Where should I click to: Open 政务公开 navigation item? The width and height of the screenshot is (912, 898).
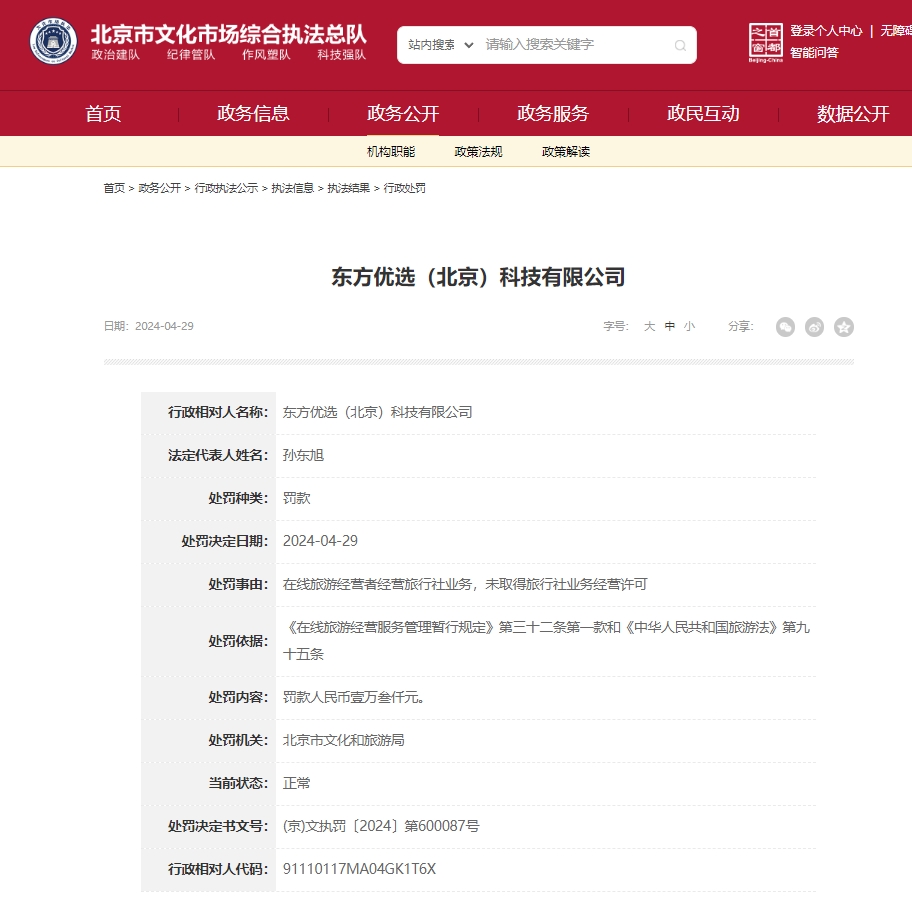(403, 113)
